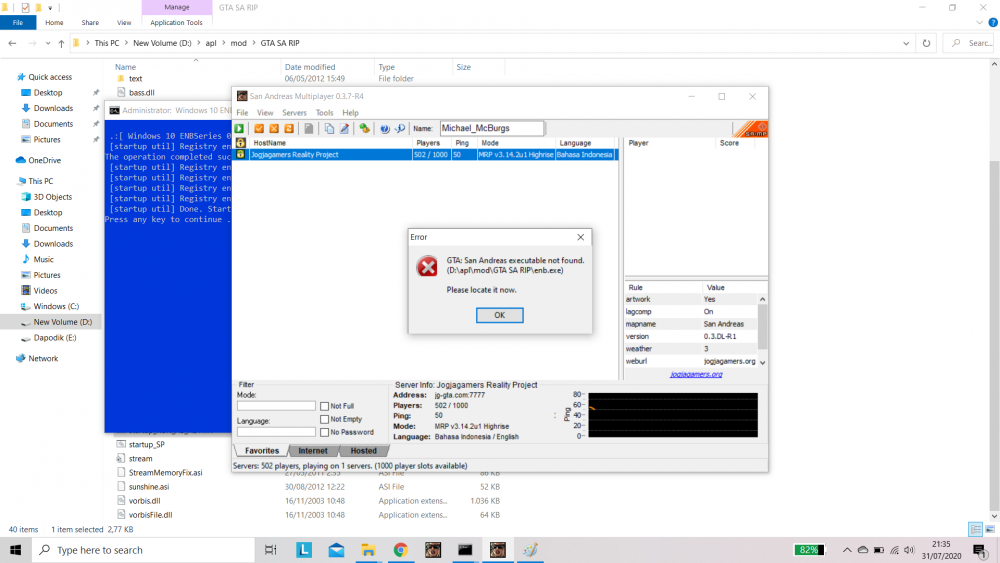1000x563 pixels.
Task: Click the padlock column header icon
Action: [240, 143]
